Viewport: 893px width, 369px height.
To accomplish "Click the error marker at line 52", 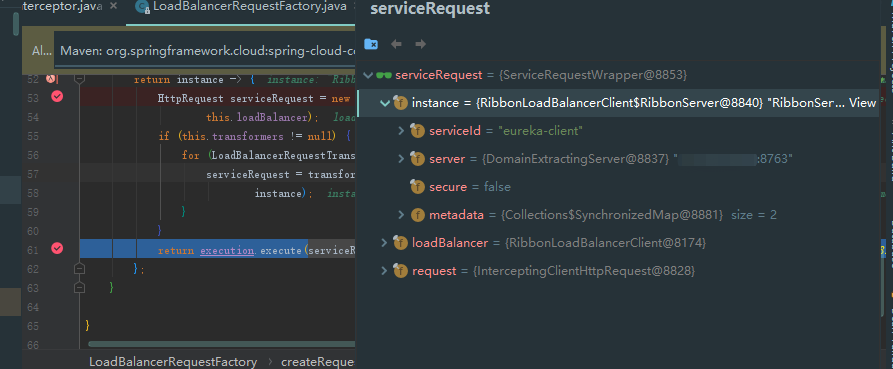I will 52,79.
